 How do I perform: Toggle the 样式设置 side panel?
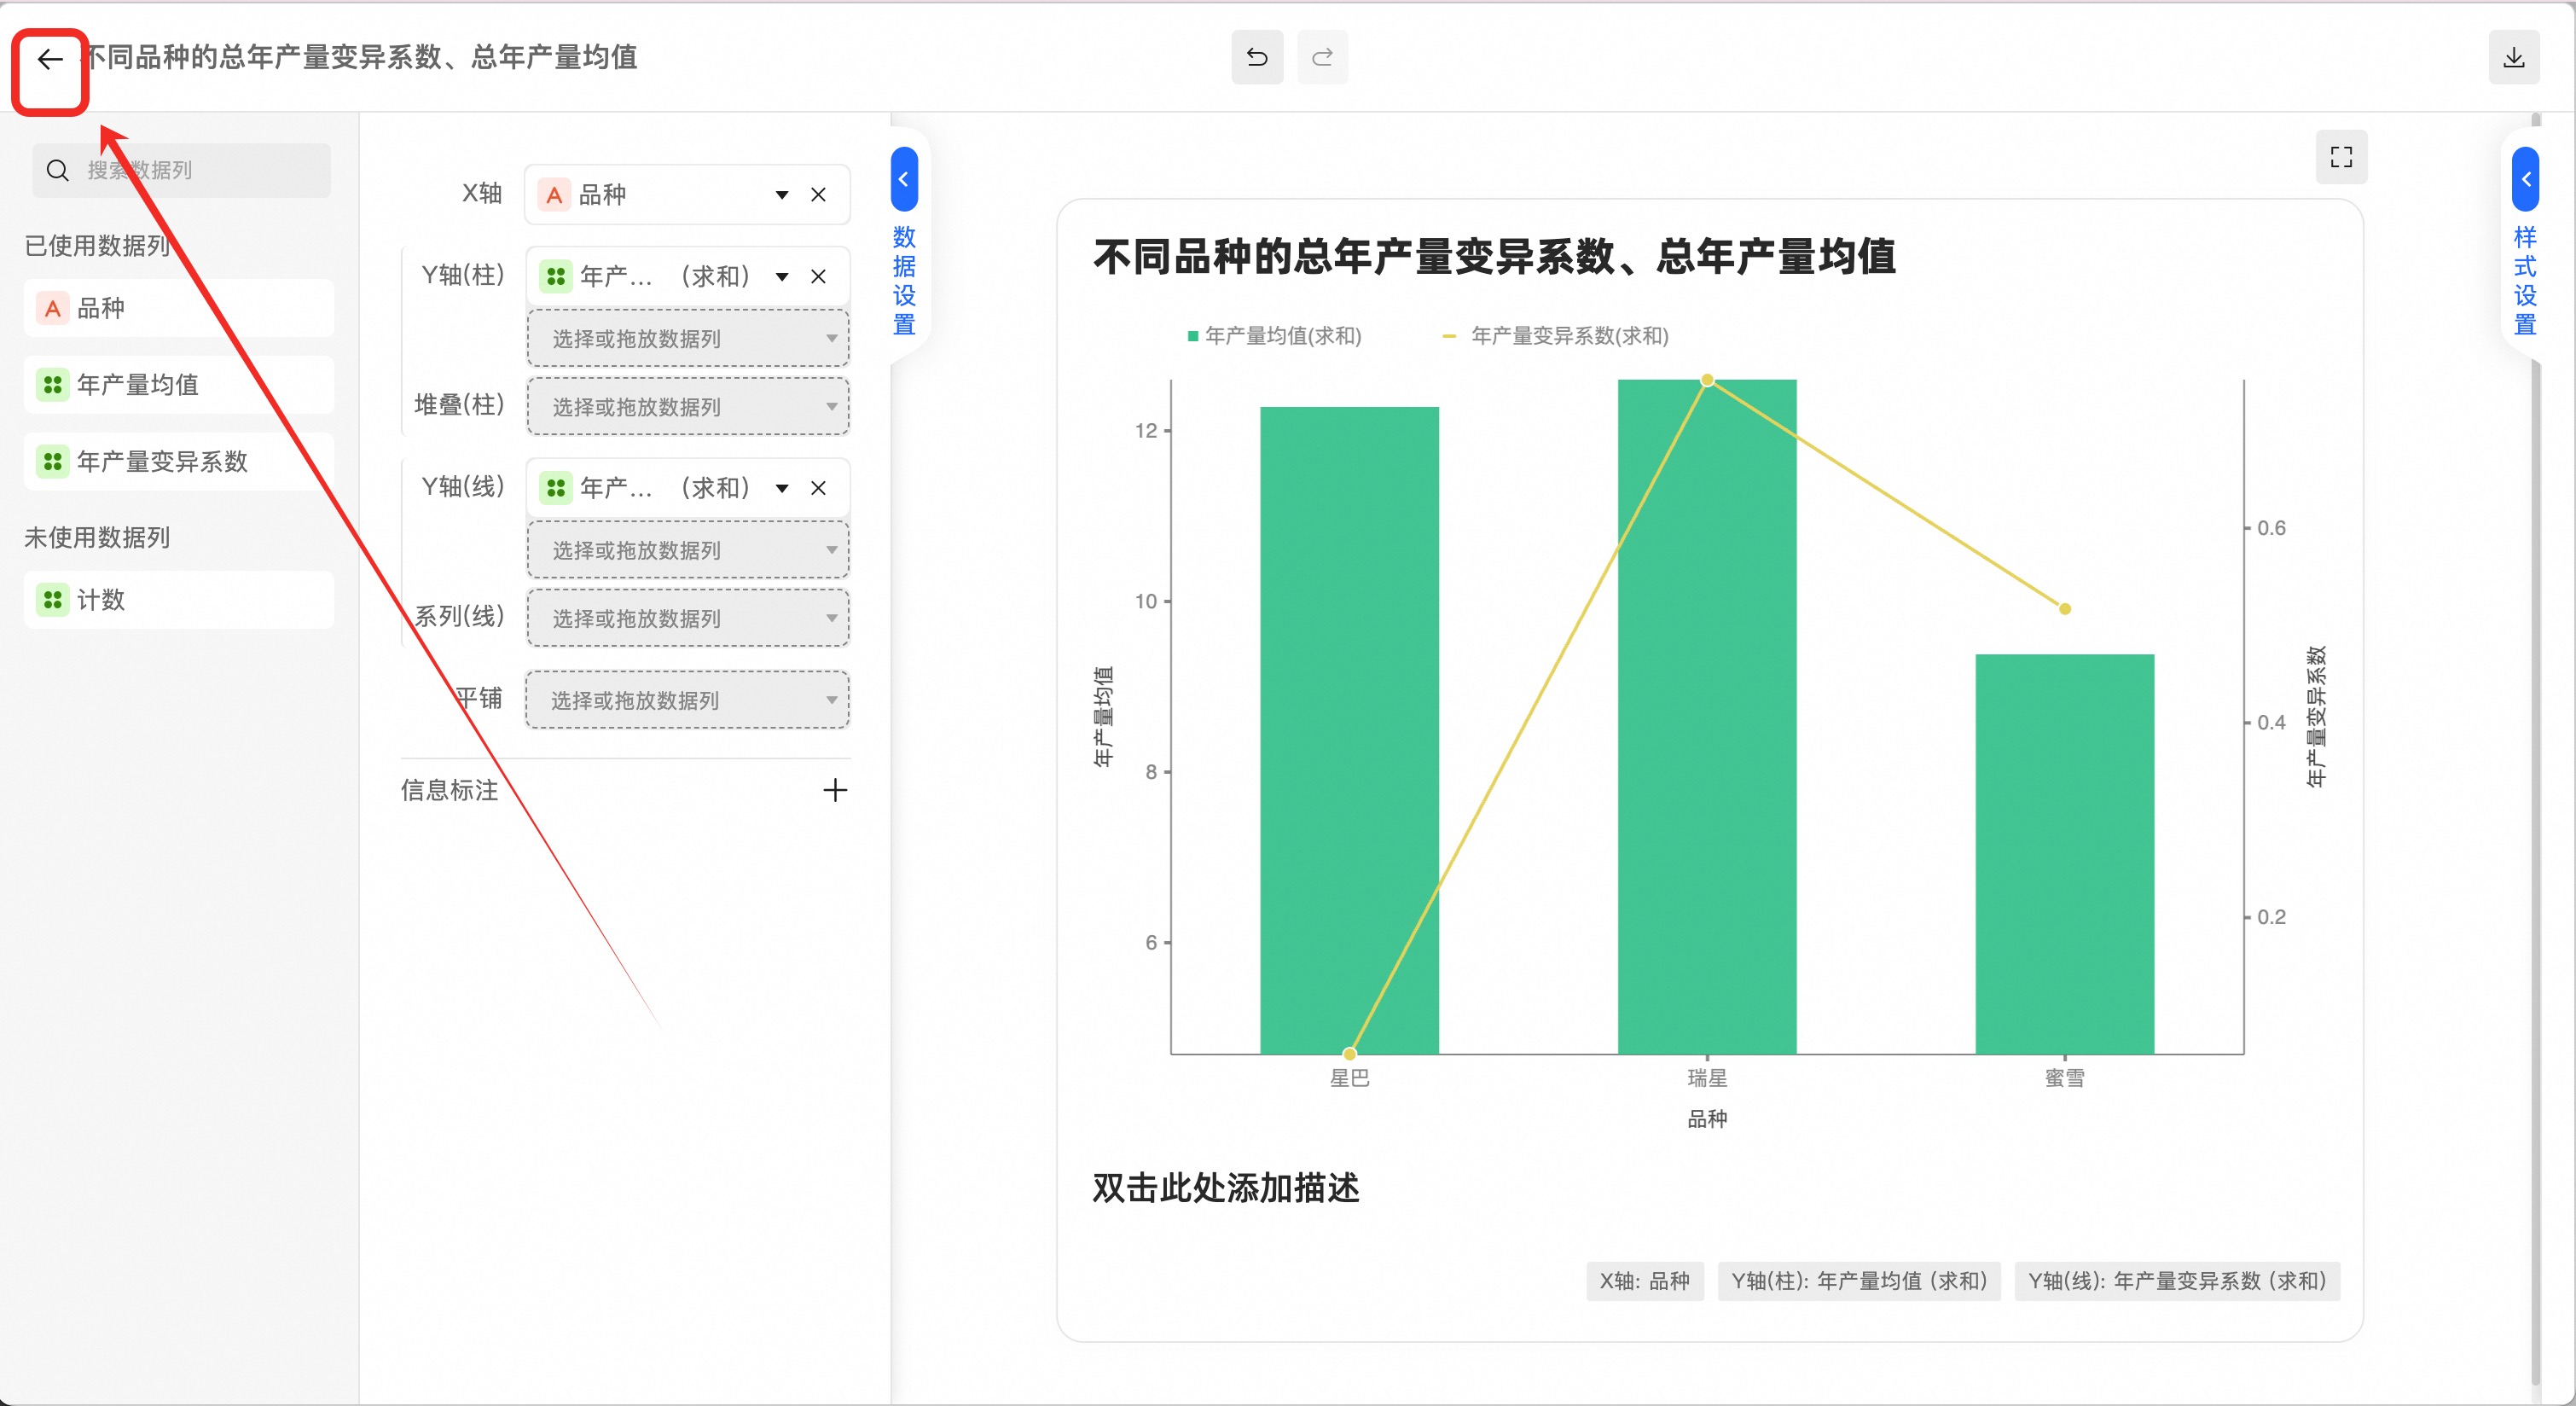[2525, 179]
